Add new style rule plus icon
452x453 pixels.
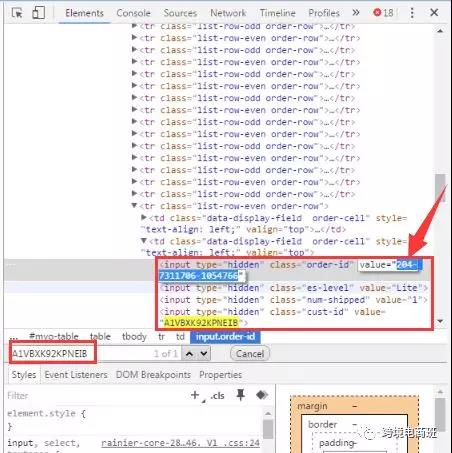click(195, 395)
